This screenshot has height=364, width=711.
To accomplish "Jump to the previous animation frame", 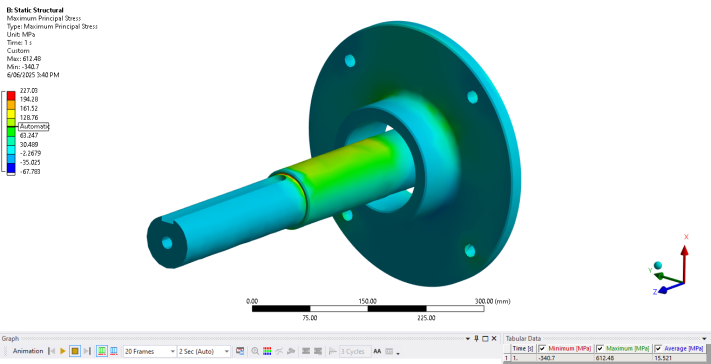I will (x=51, y=351).
